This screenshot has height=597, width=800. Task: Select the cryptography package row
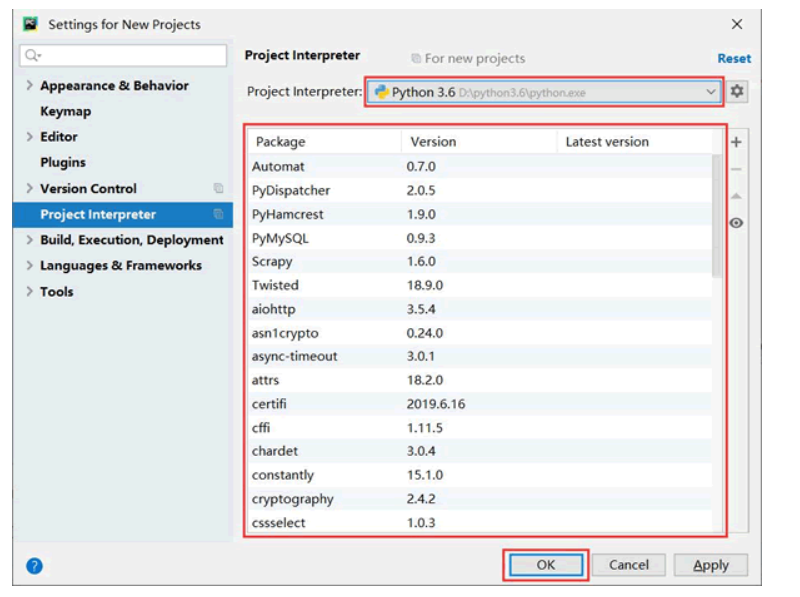480,499
